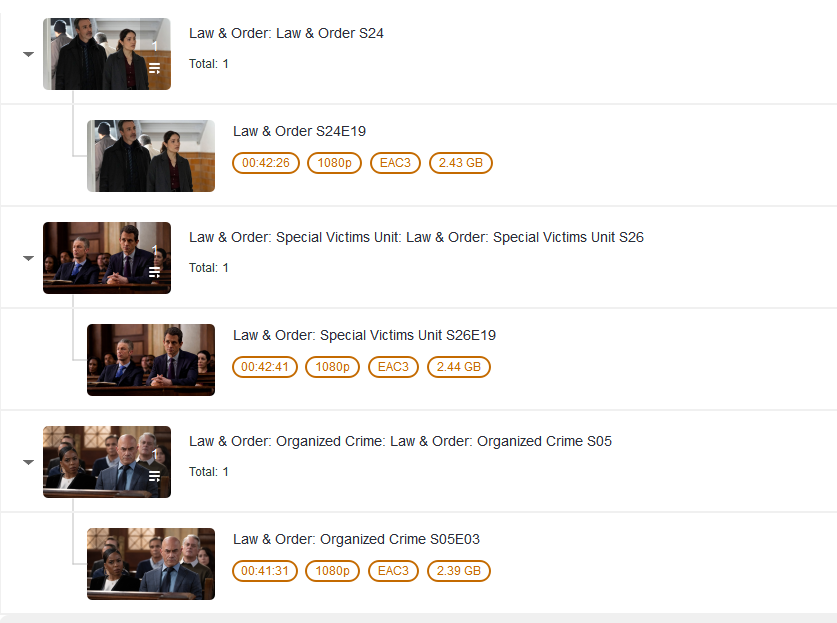Click the 1080p badge for Organized Crime S05E03
837x623 pixels.
333,571
